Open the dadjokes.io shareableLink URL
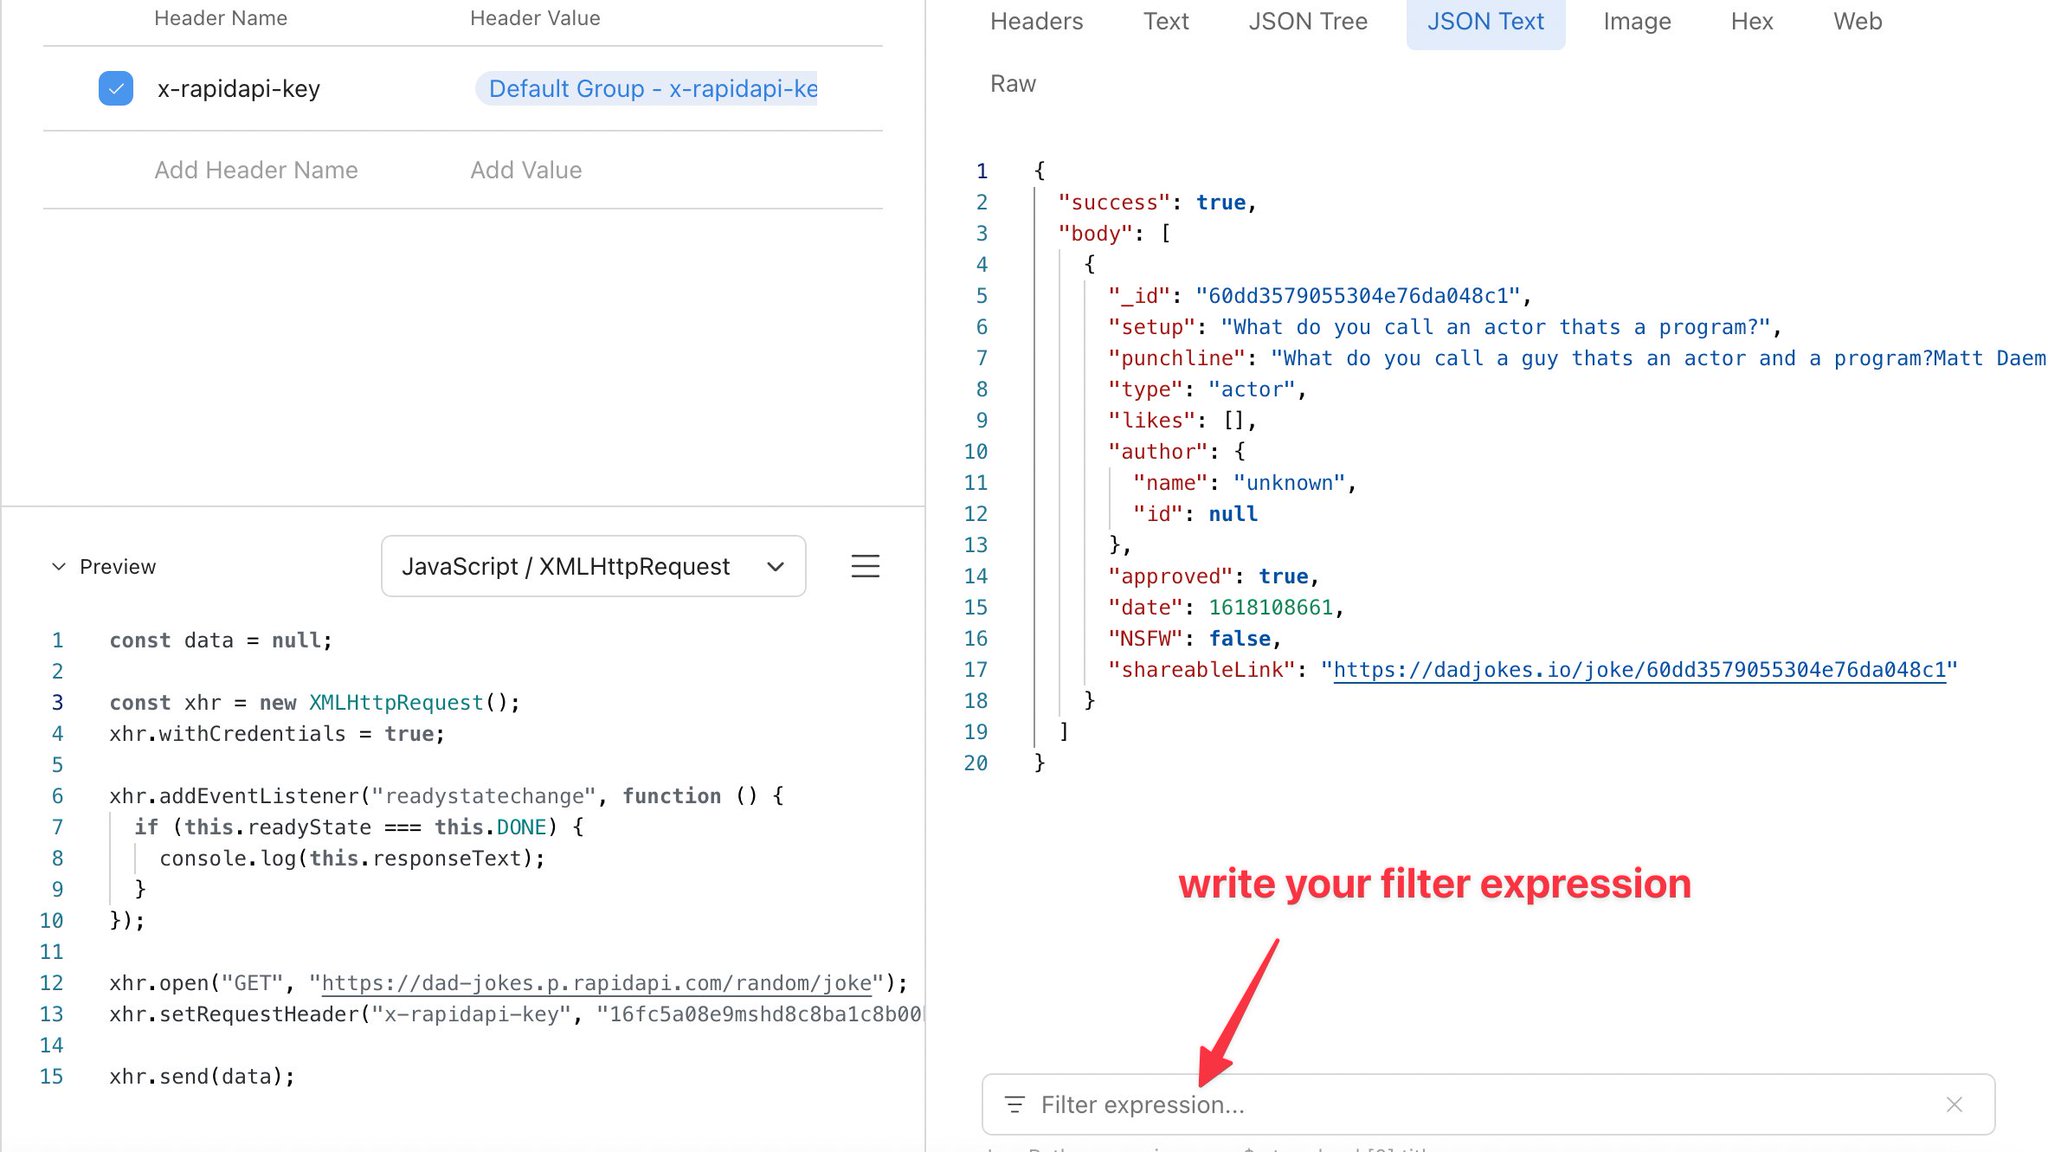This screenshot has height=1152, width=2048. (1639, 670)
